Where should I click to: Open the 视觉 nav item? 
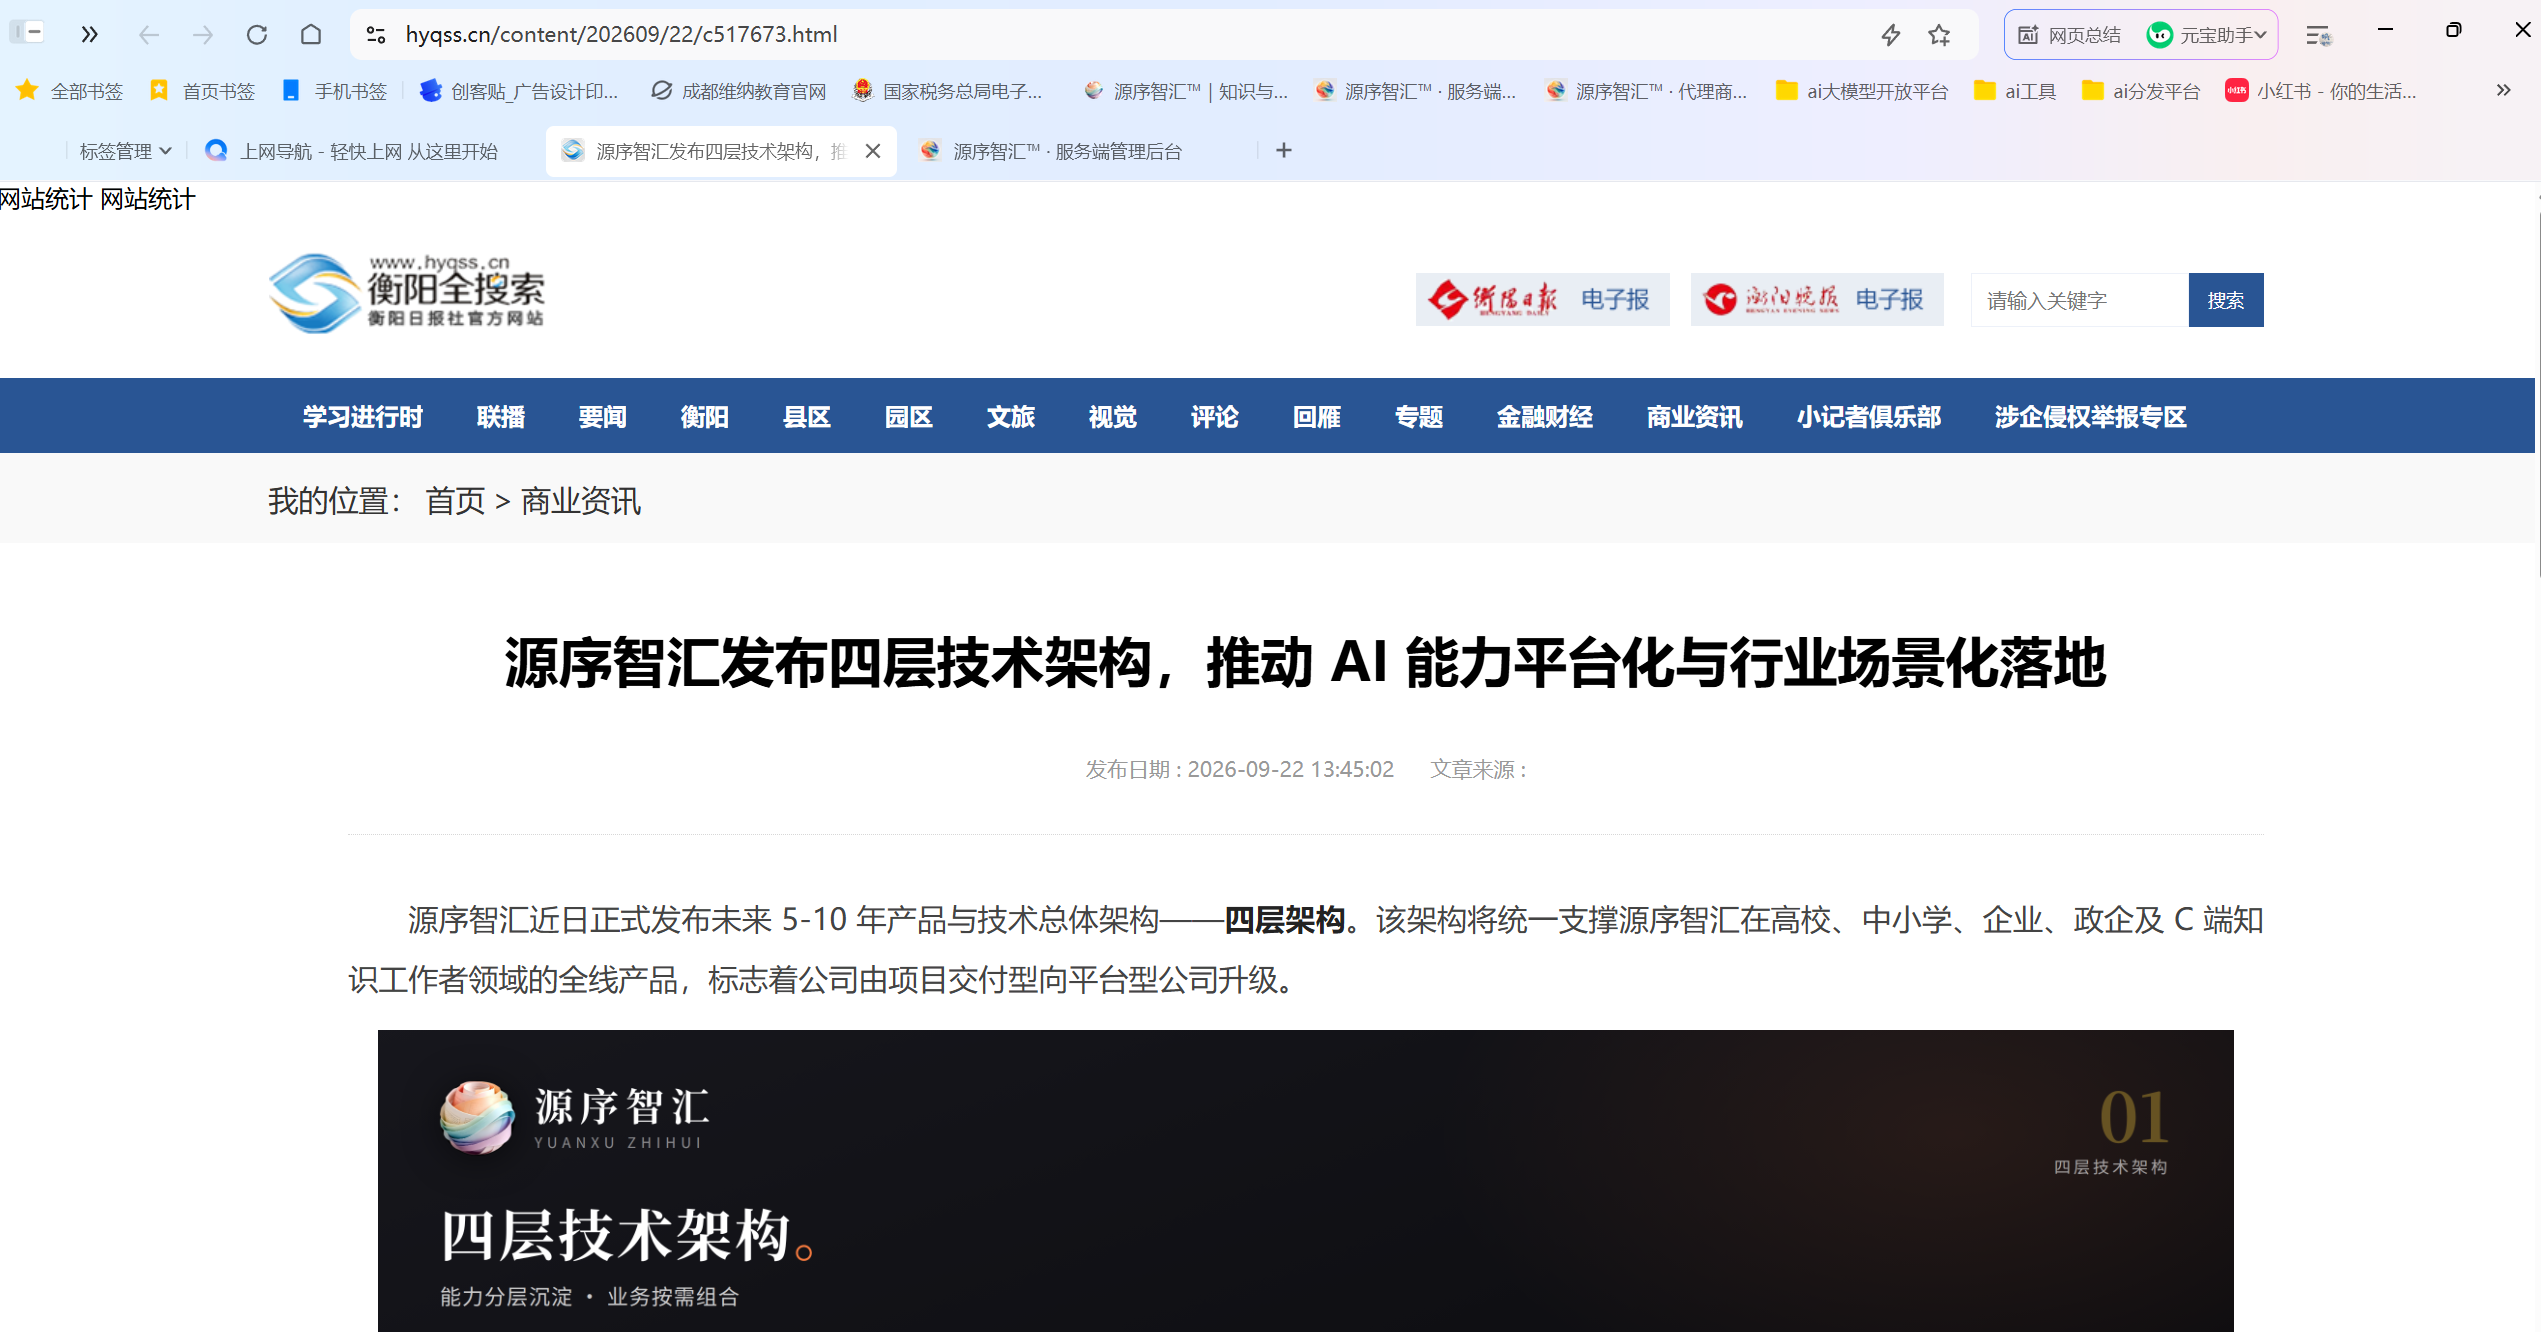pyautogui.click(x=1113, y=417)
